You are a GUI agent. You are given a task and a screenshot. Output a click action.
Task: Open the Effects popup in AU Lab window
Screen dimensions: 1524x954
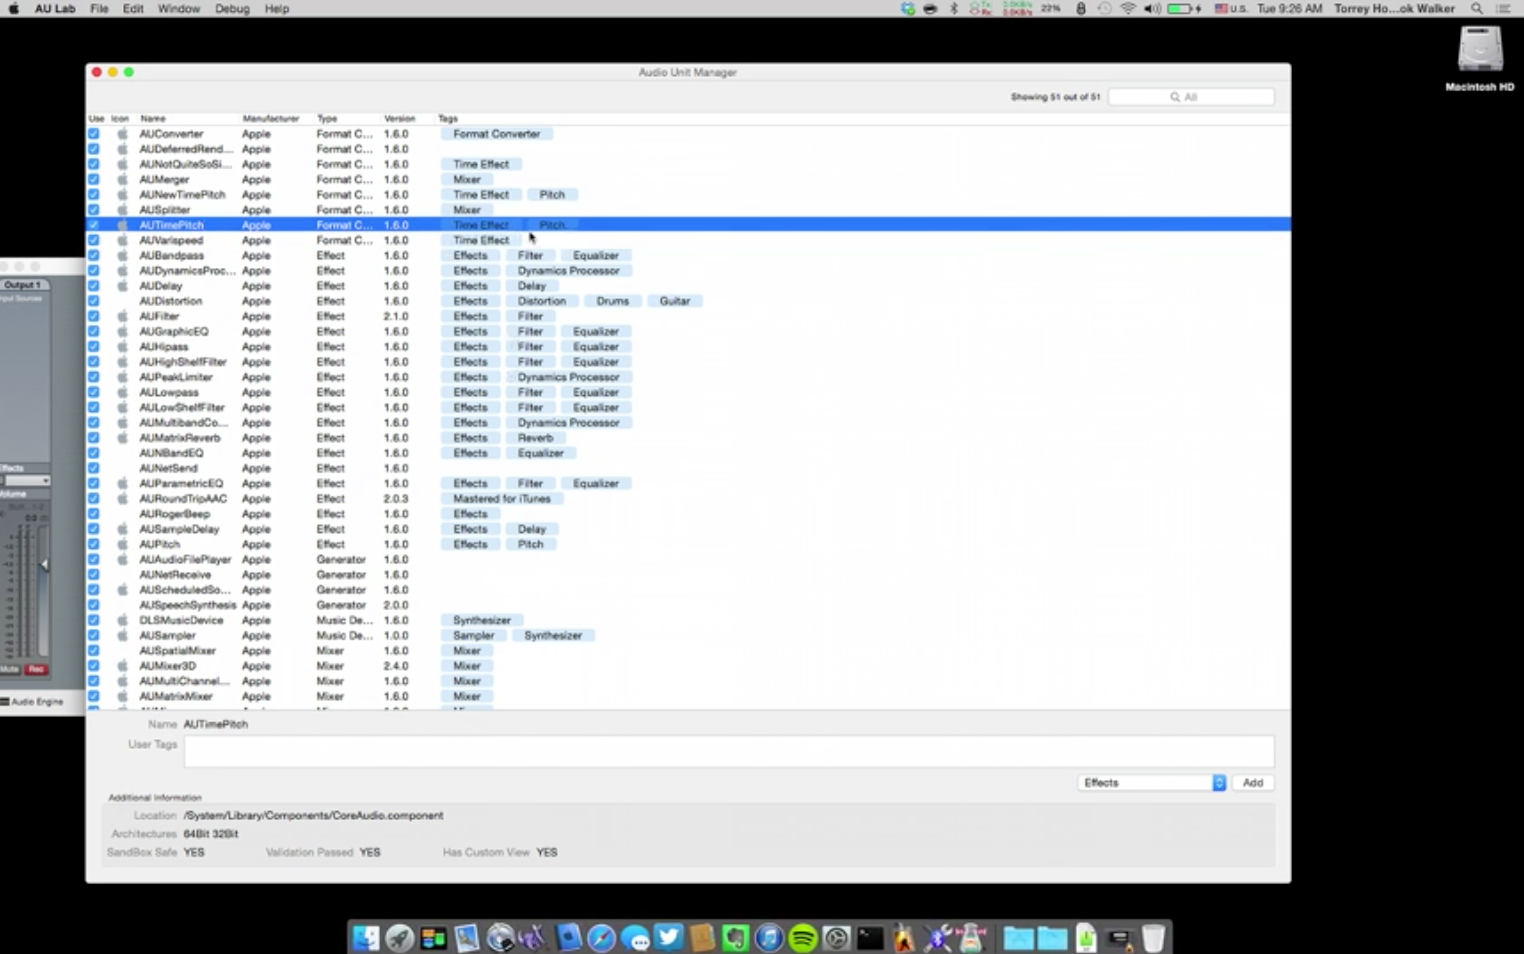click(27, 481)
